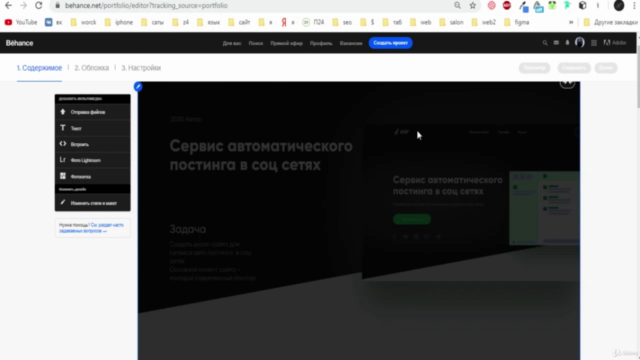Reload the browser page
Viewport: 640px width, 360px height.
(38, 6)
